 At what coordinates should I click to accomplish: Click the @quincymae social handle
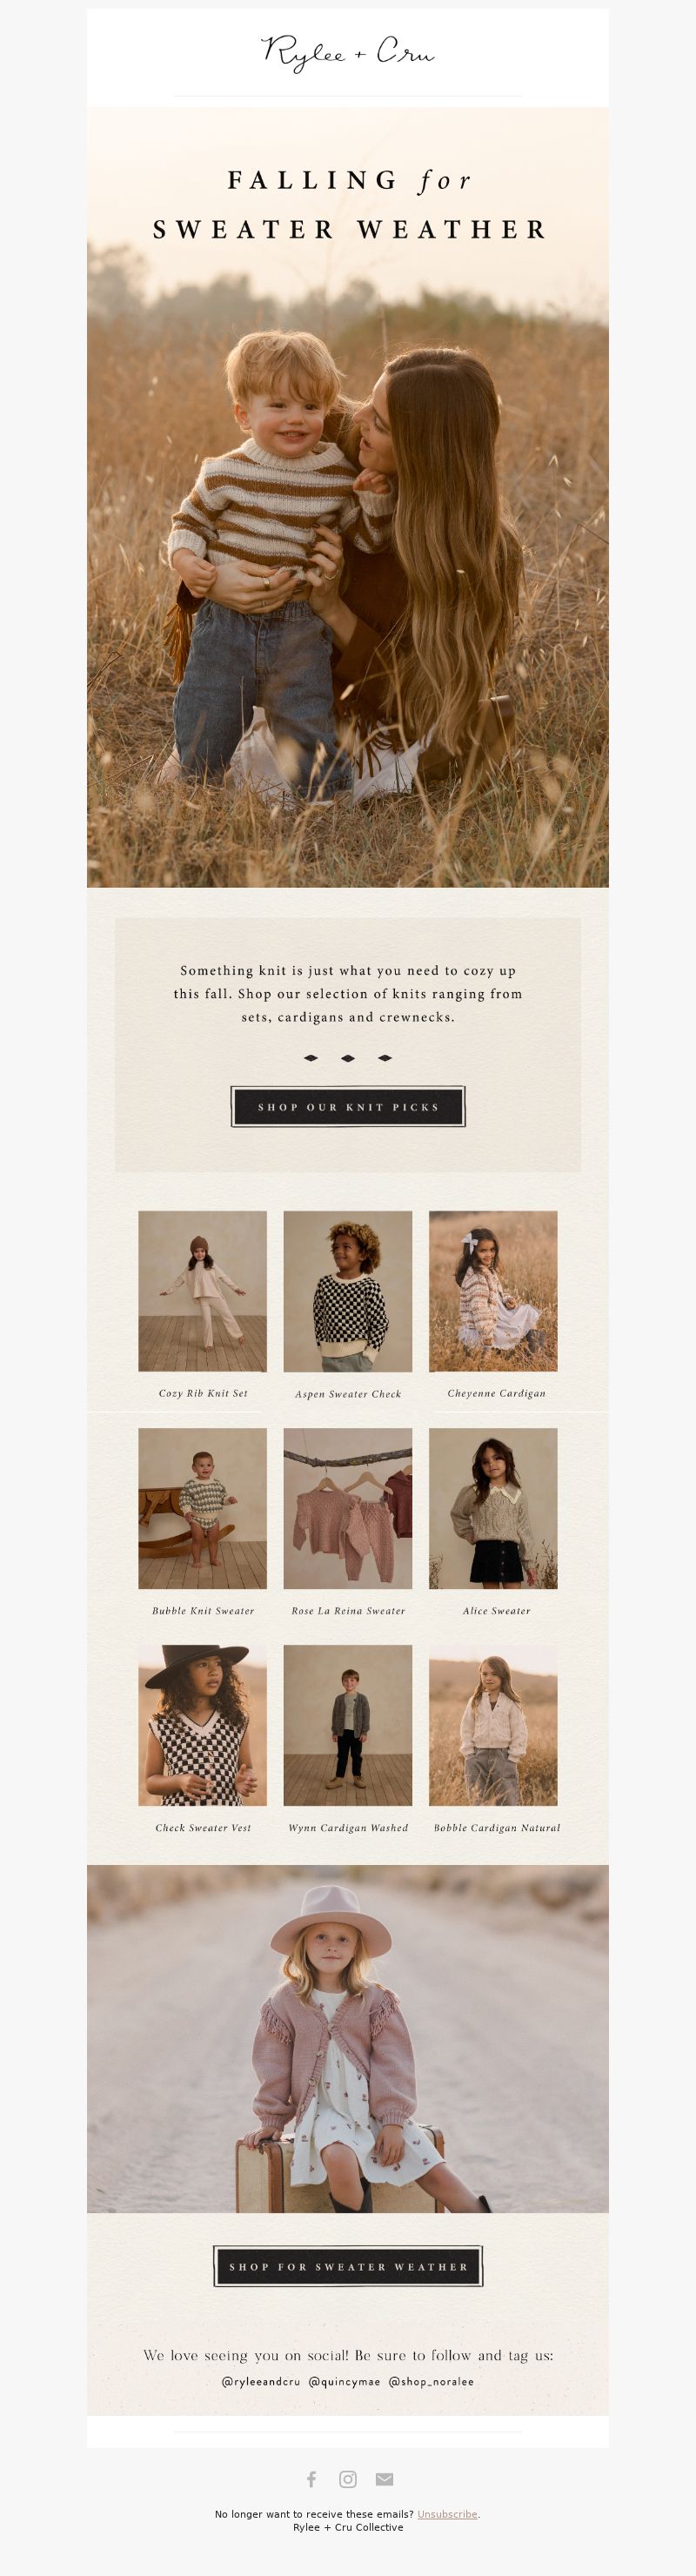(345, 2381)
